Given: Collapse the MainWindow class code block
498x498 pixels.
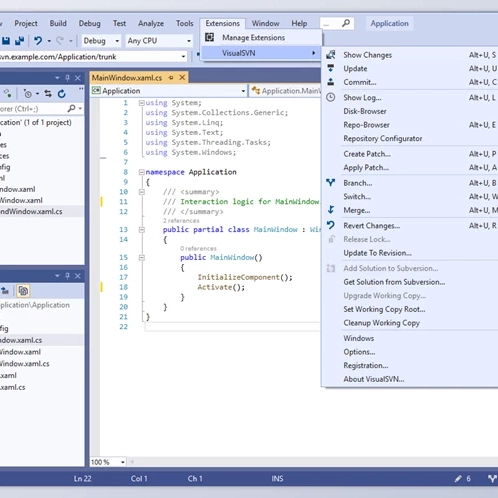Looking at the screenshot, I should (141, 230).
